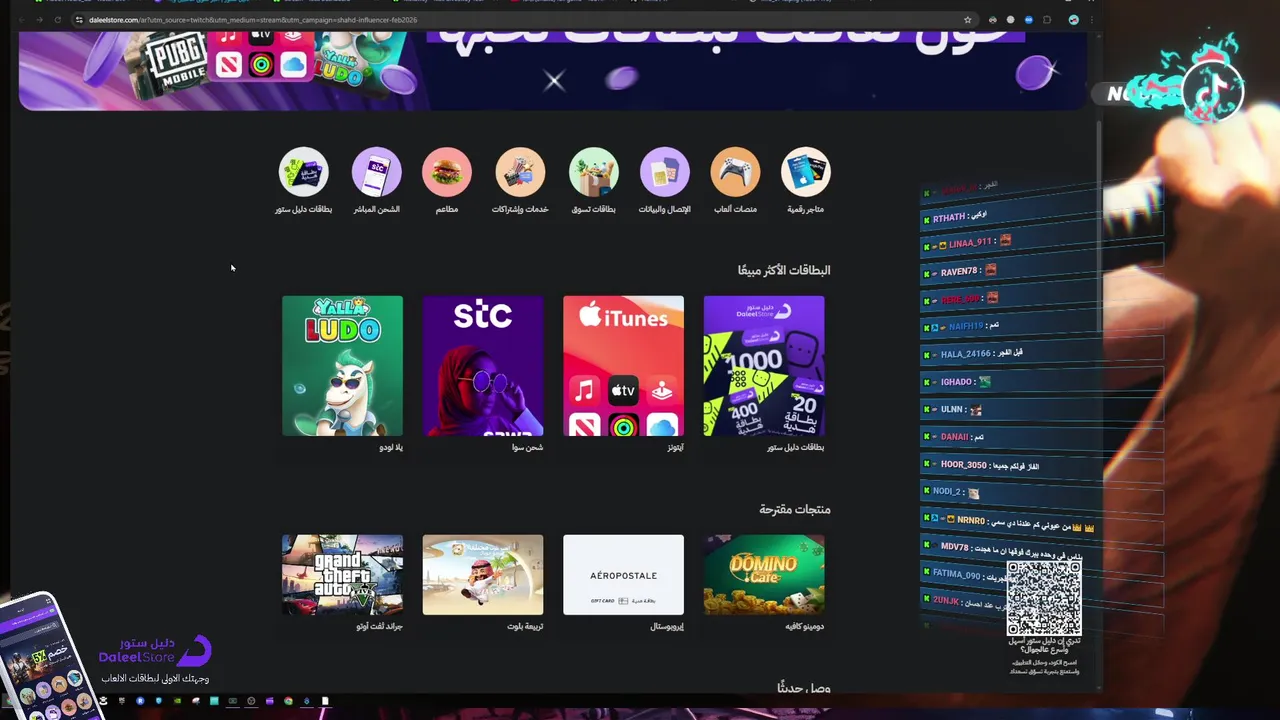Click FATIMA_090 username in chat overlay

click(957, 574)
